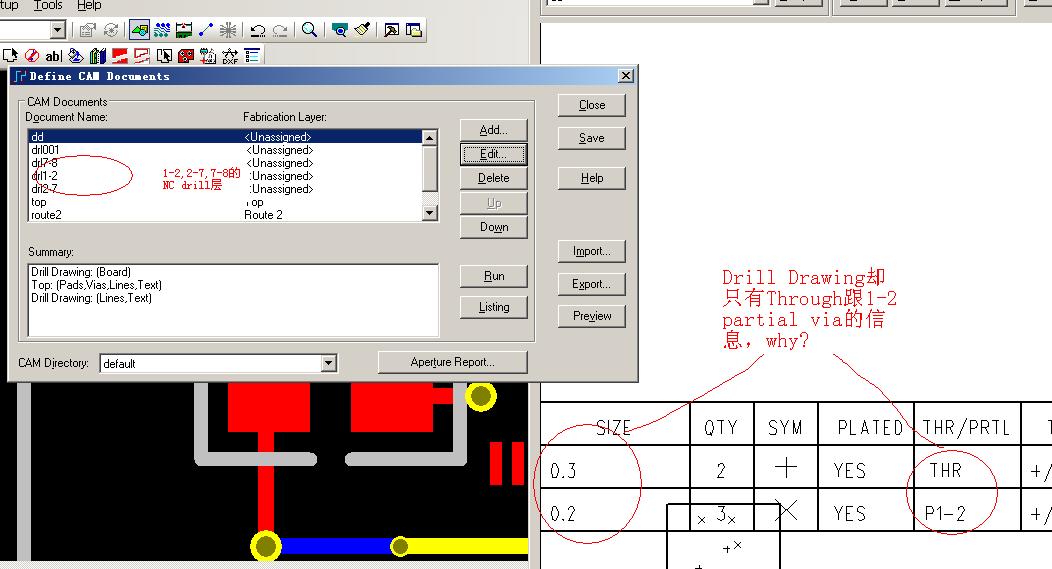The width and height of the screenshot is (1052, 569).
Task: Click the Aperture Report button
Action: (453, 362)
